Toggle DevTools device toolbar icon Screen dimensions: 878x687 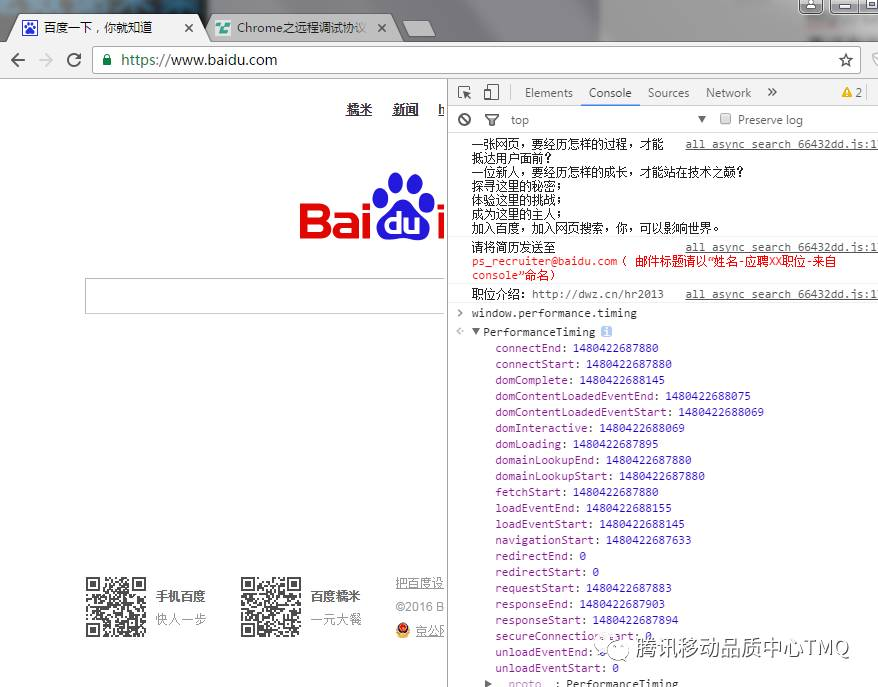[x=491, y=92]
